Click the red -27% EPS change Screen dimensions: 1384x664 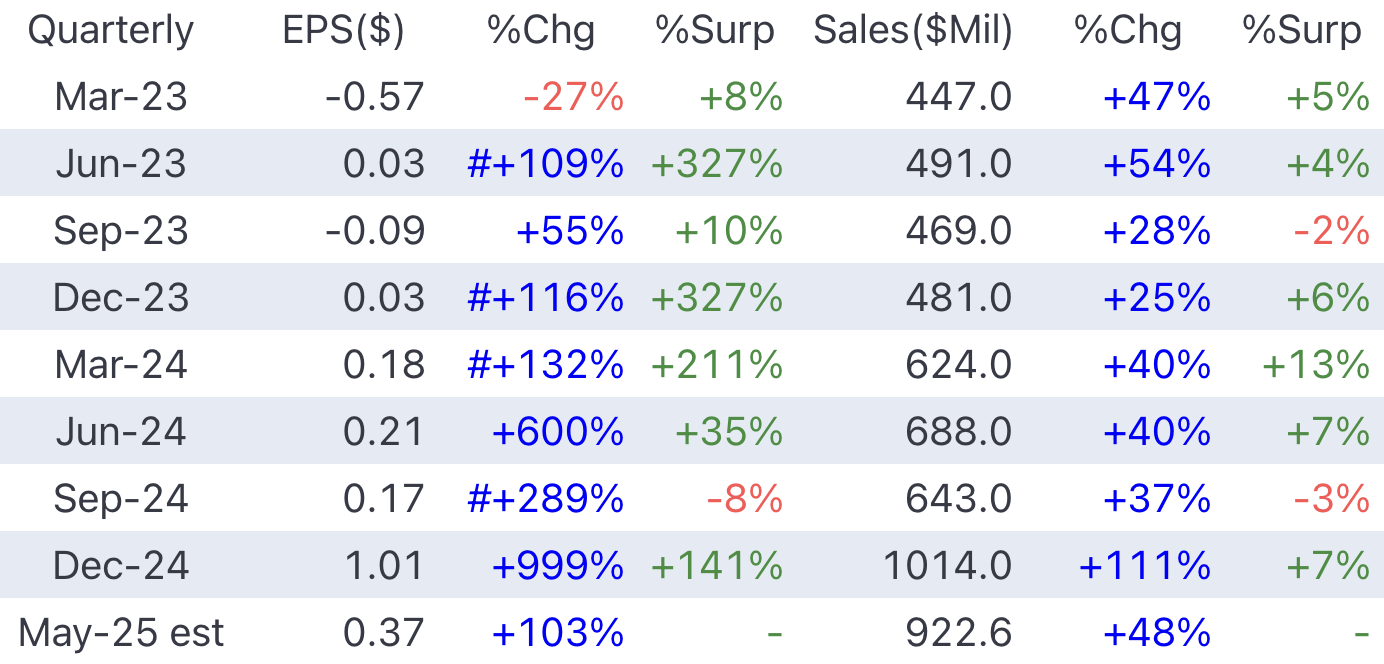click(x=574, y=97)
